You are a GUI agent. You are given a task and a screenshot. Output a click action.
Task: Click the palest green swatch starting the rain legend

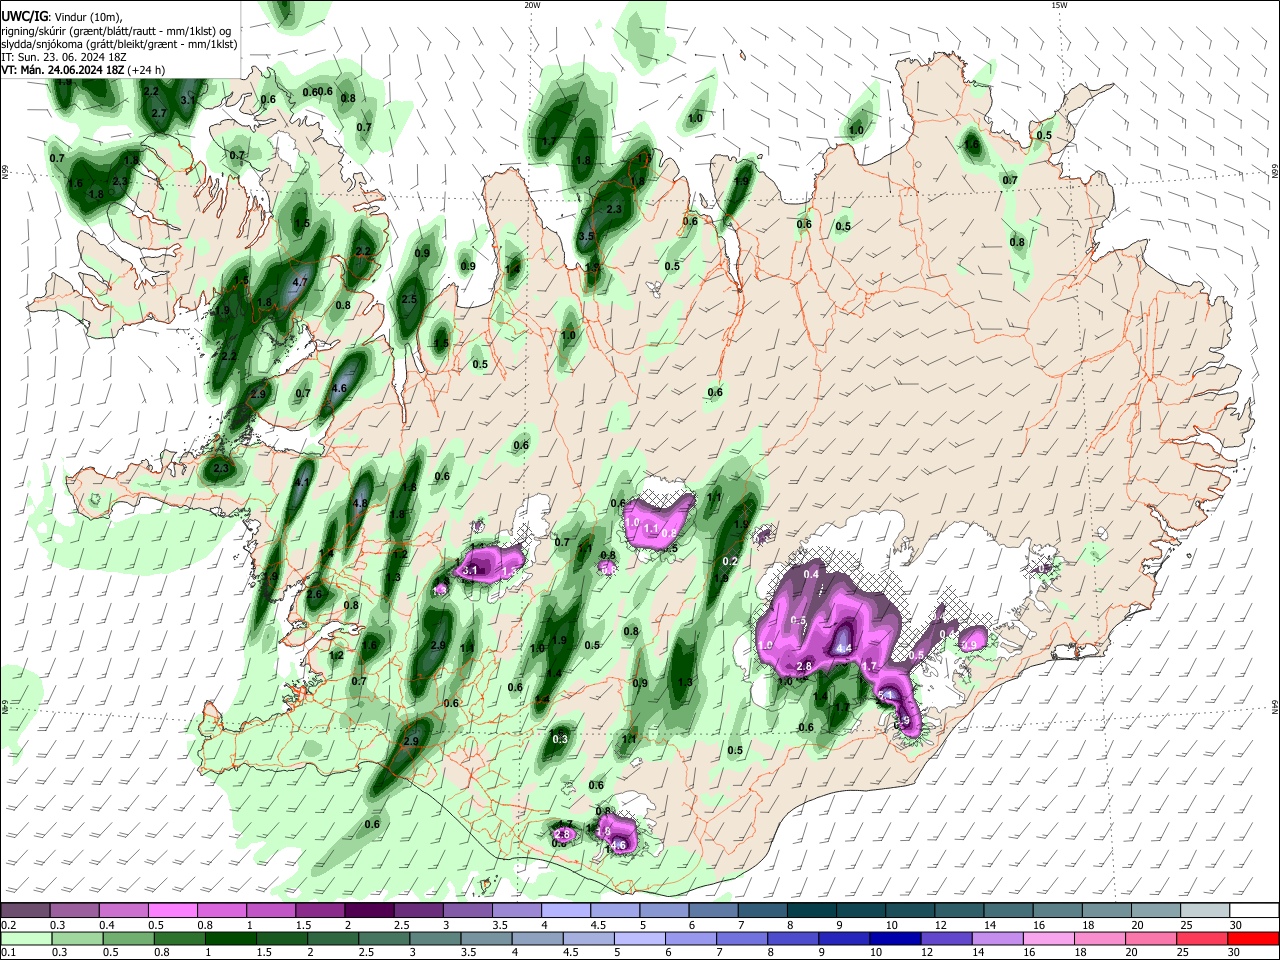(25, 938)
